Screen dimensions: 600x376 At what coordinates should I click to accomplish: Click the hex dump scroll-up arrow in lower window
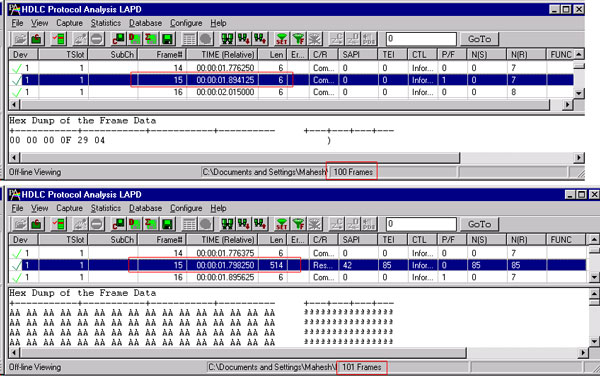[594, 294]
